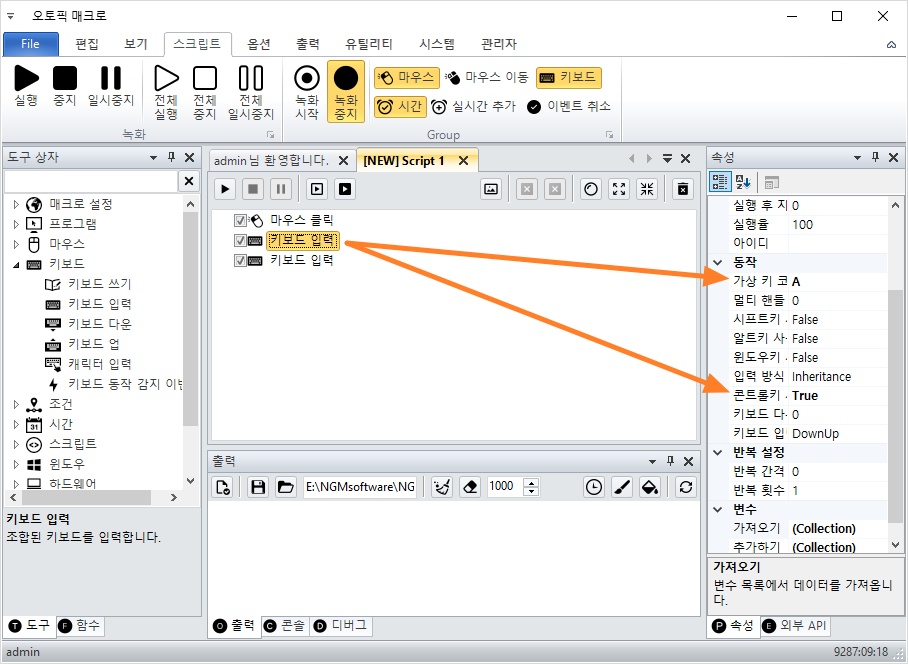This screenshot has width=908, height=664.
Task: Uncheck the 마우스 클릭 script step
Action: click(240, 221)
